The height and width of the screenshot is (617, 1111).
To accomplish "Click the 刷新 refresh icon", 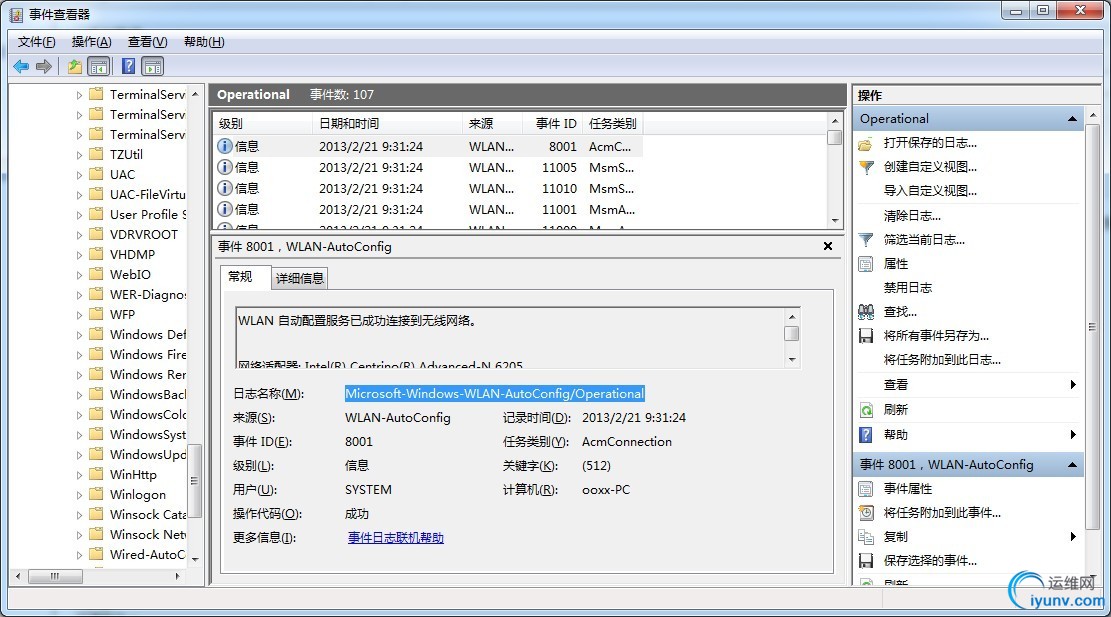I will (866, 410).
